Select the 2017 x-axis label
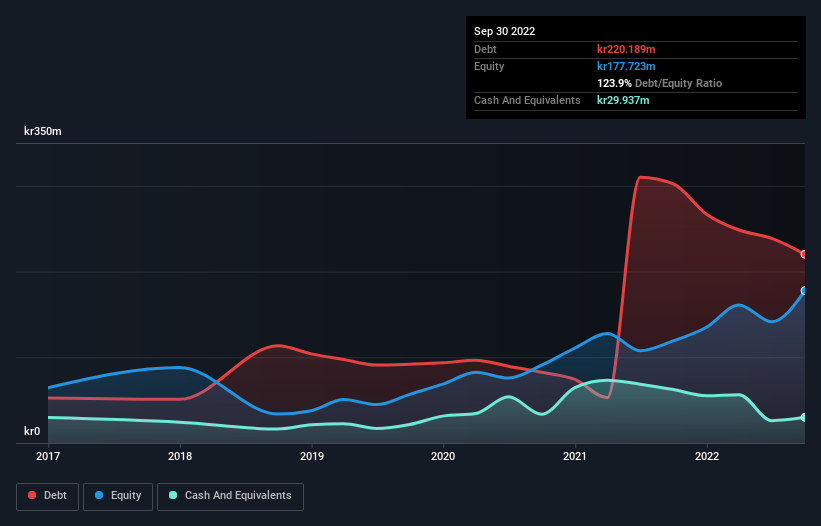 (48, 456)
